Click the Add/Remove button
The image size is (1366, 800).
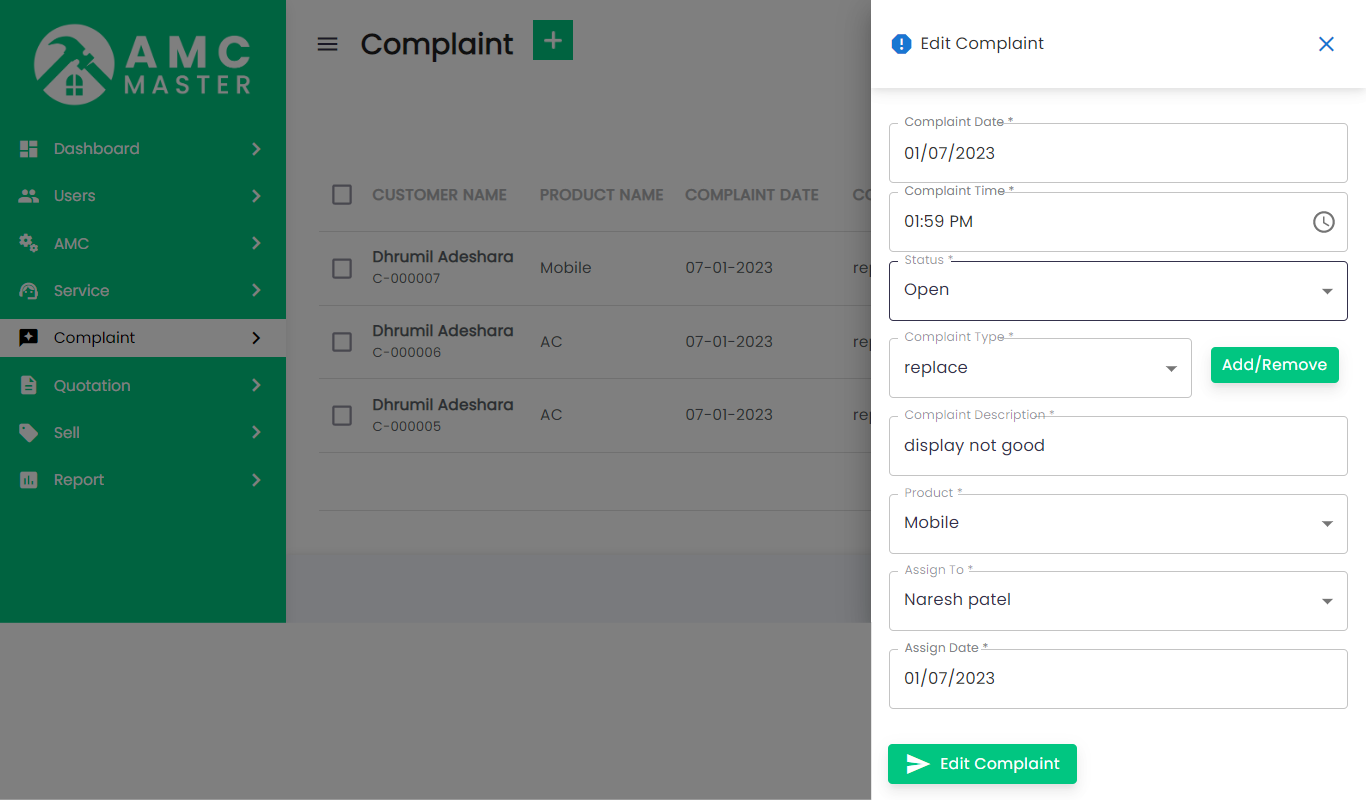point(1274,365)
